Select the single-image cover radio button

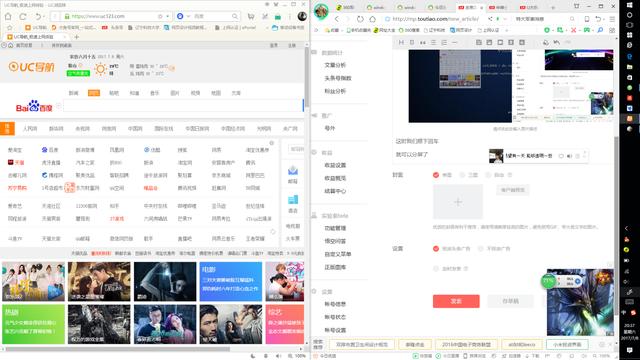coord(436,175)
